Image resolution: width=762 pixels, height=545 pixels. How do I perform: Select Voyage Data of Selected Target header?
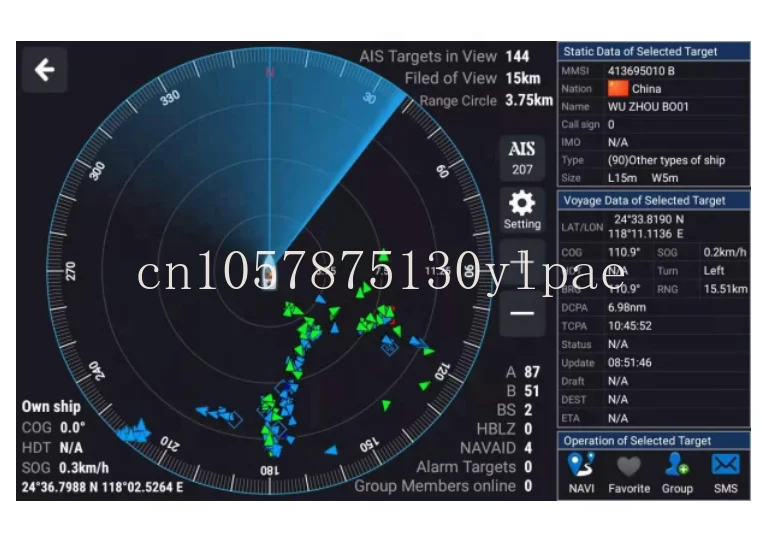coord(654,200)
